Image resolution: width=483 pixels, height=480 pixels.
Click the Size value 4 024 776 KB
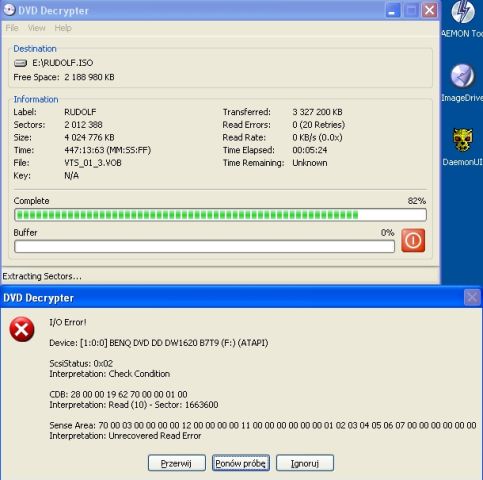tap(89, 137)
